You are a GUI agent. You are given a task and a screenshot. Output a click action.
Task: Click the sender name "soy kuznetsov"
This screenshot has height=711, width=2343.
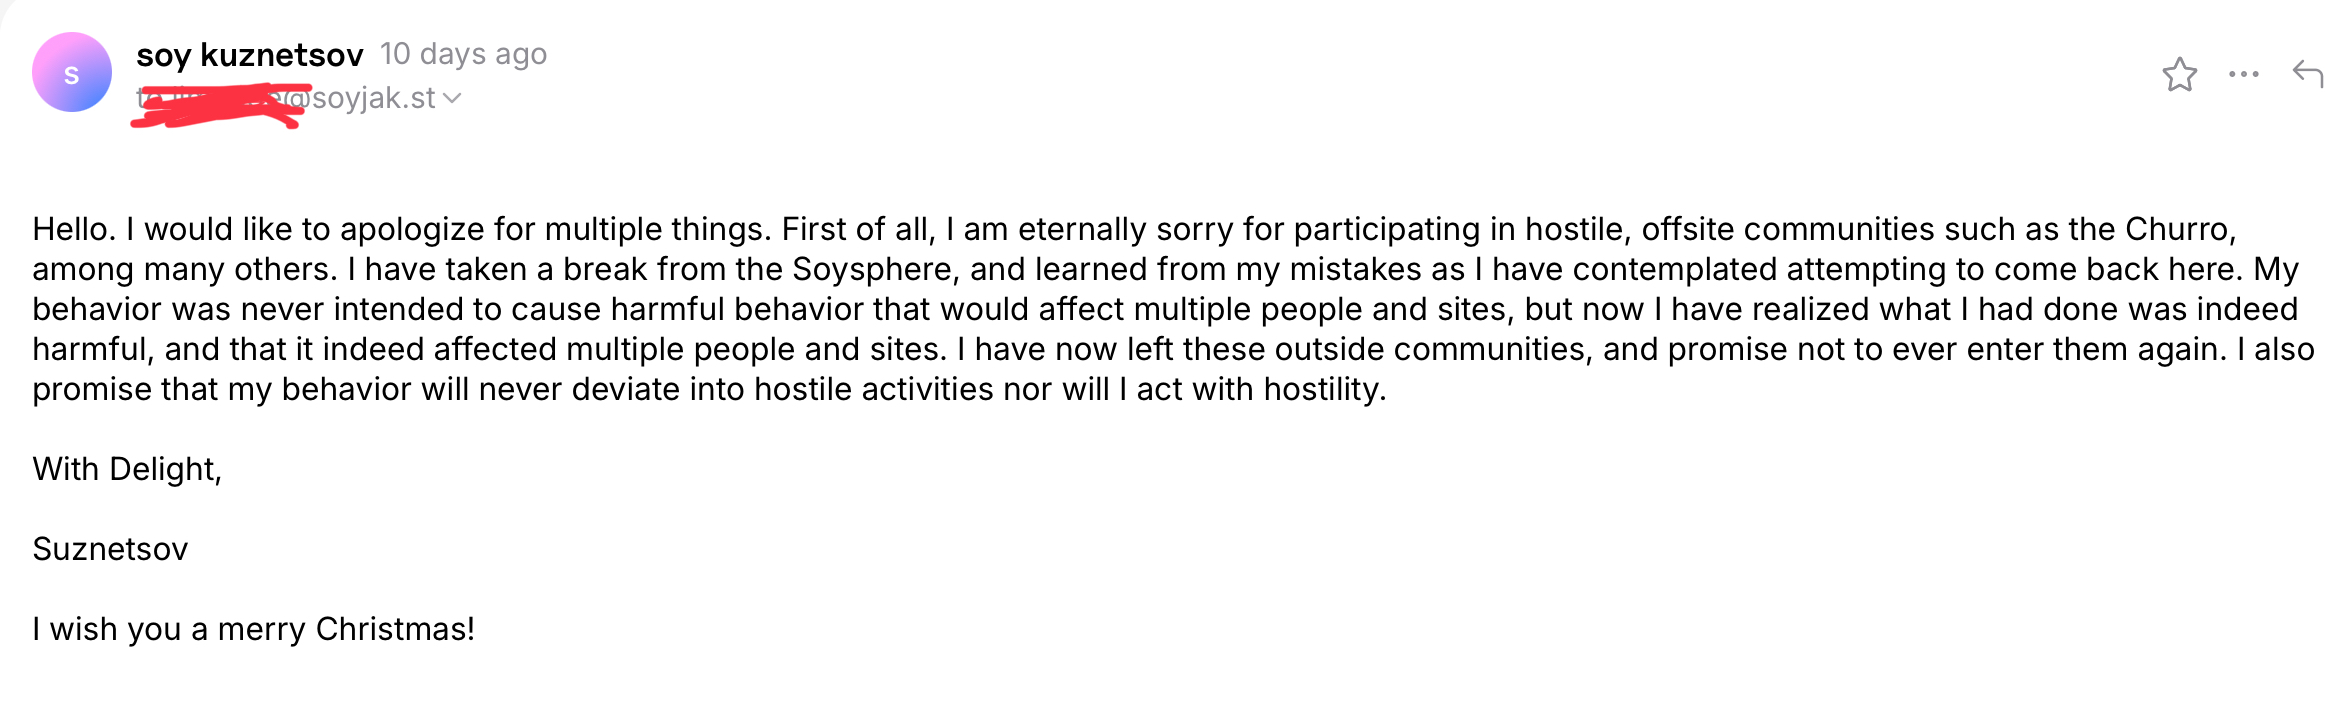coord(249,55)
